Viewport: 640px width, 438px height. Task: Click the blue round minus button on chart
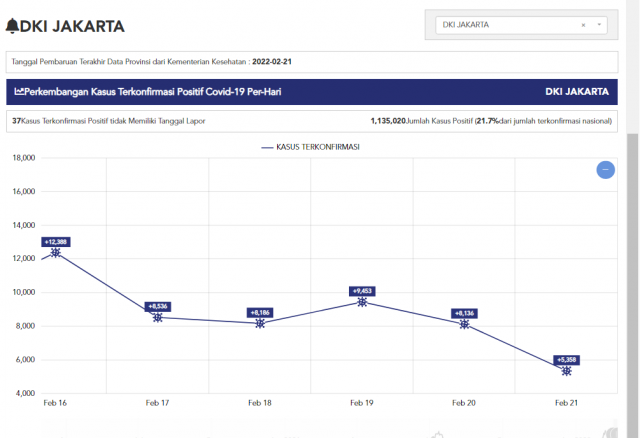[605, 170]
